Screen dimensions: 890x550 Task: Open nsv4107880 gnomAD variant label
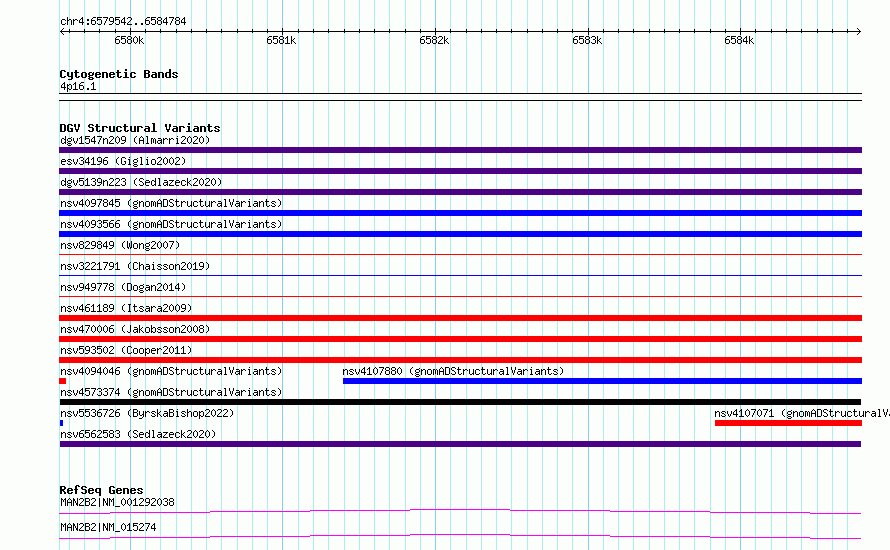point(453,371)
